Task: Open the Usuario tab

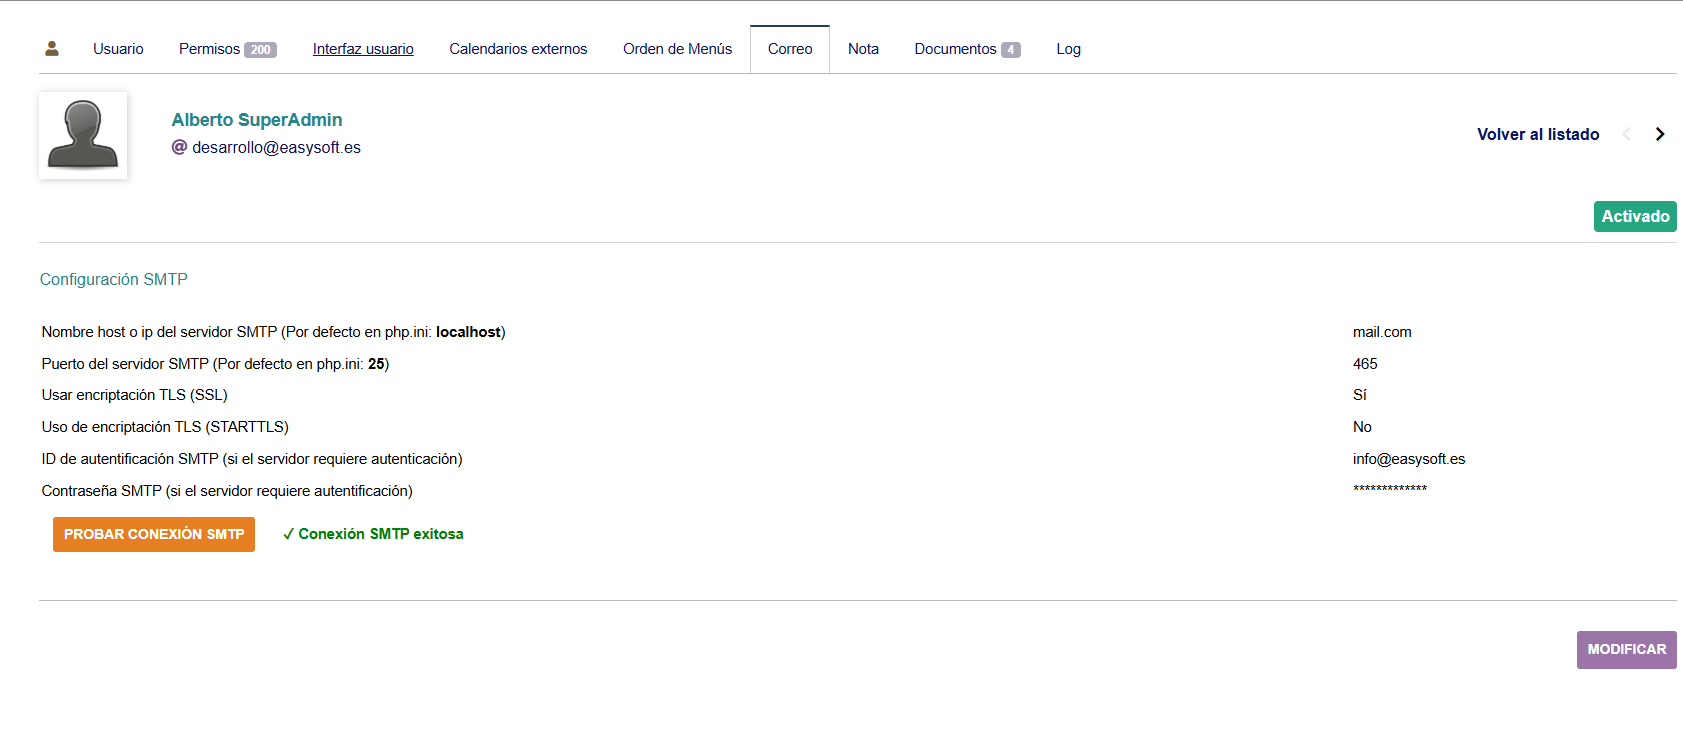Action: (x=118, y=49)
